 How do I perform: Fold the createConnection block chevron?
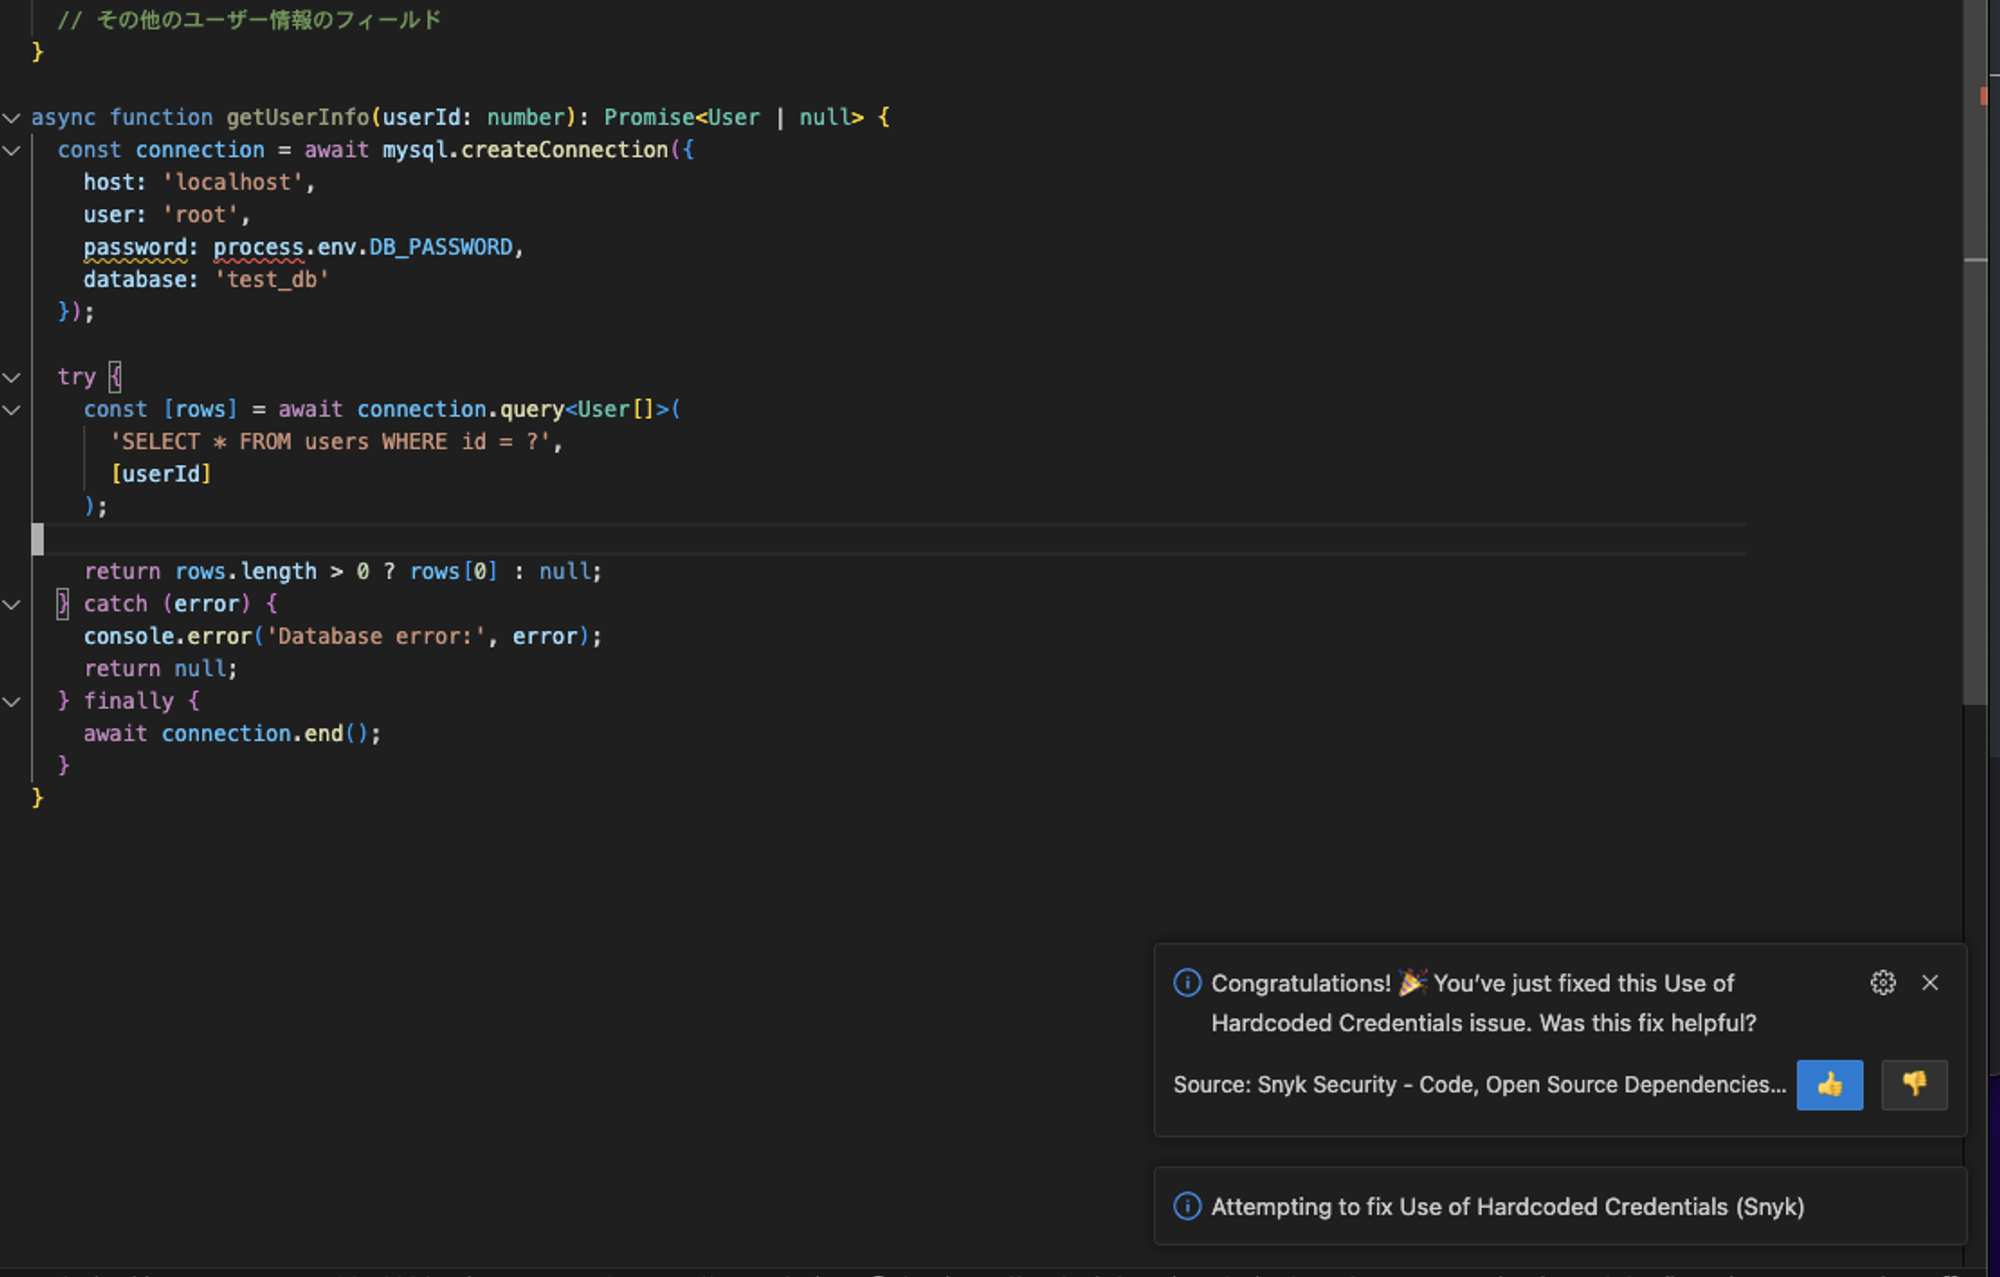point(12,150)
